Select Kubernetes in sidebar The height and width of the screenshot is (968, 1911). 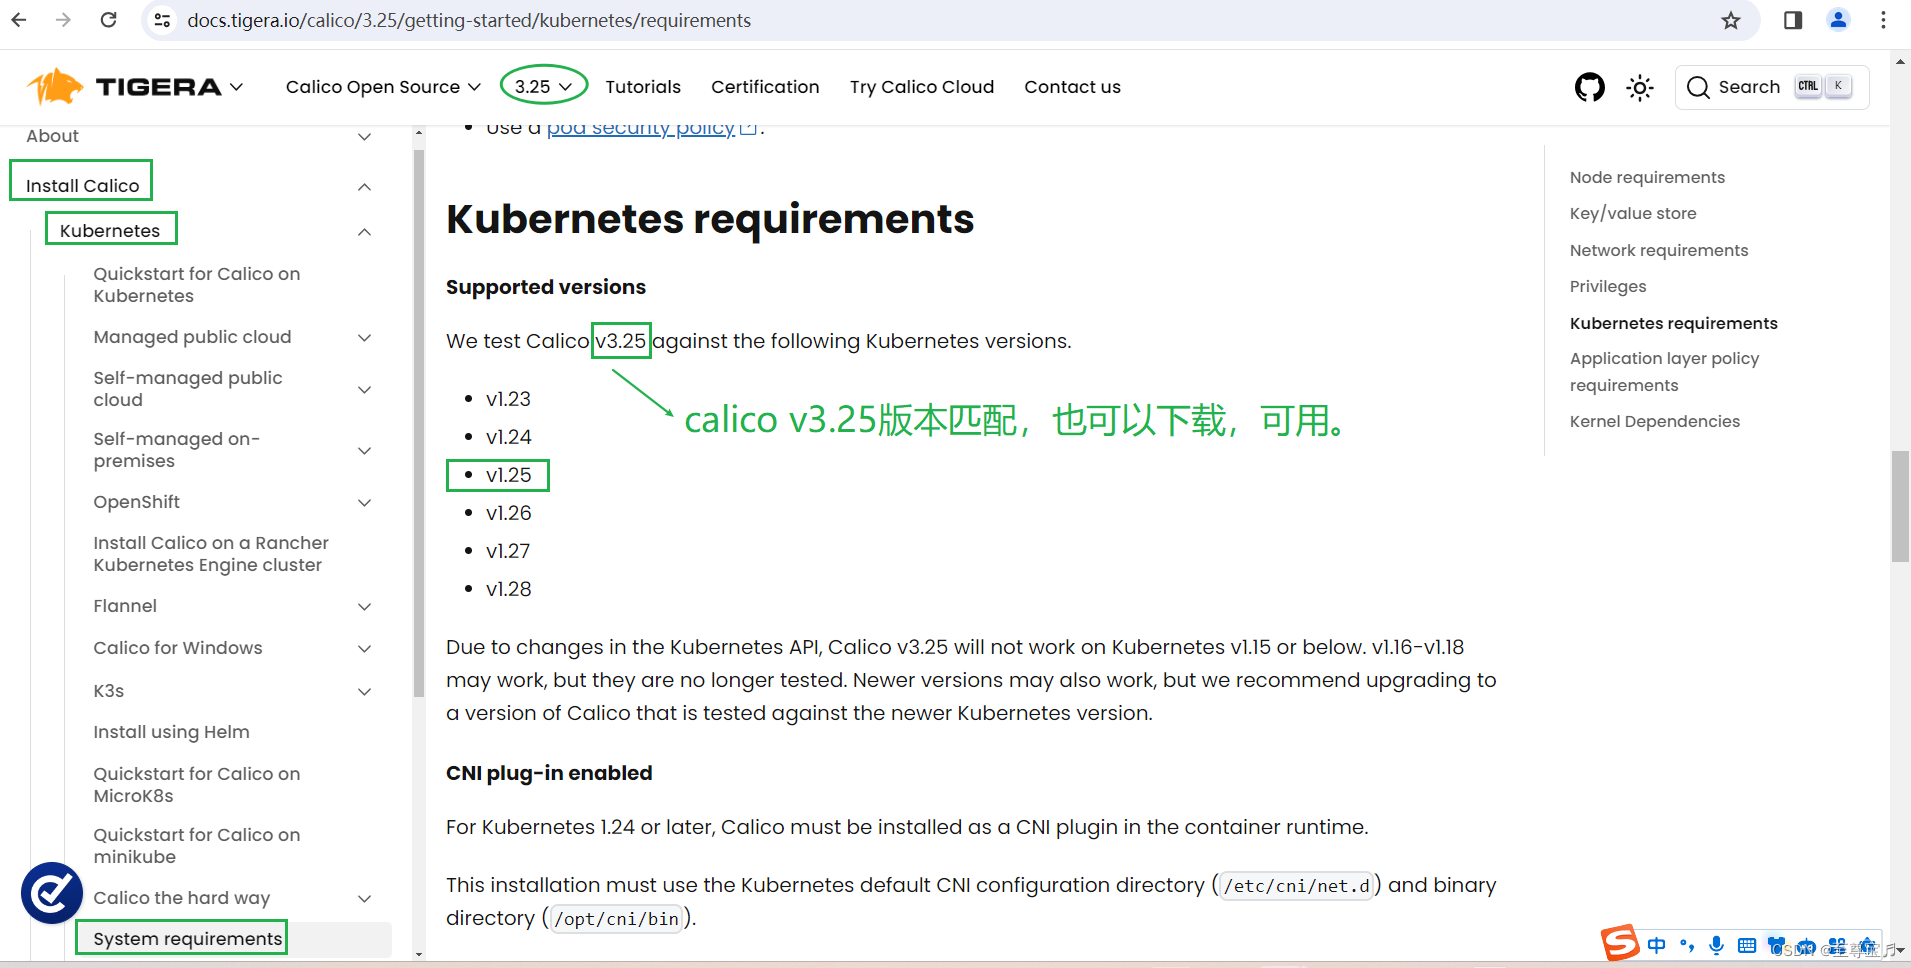[x=110, y=231]
